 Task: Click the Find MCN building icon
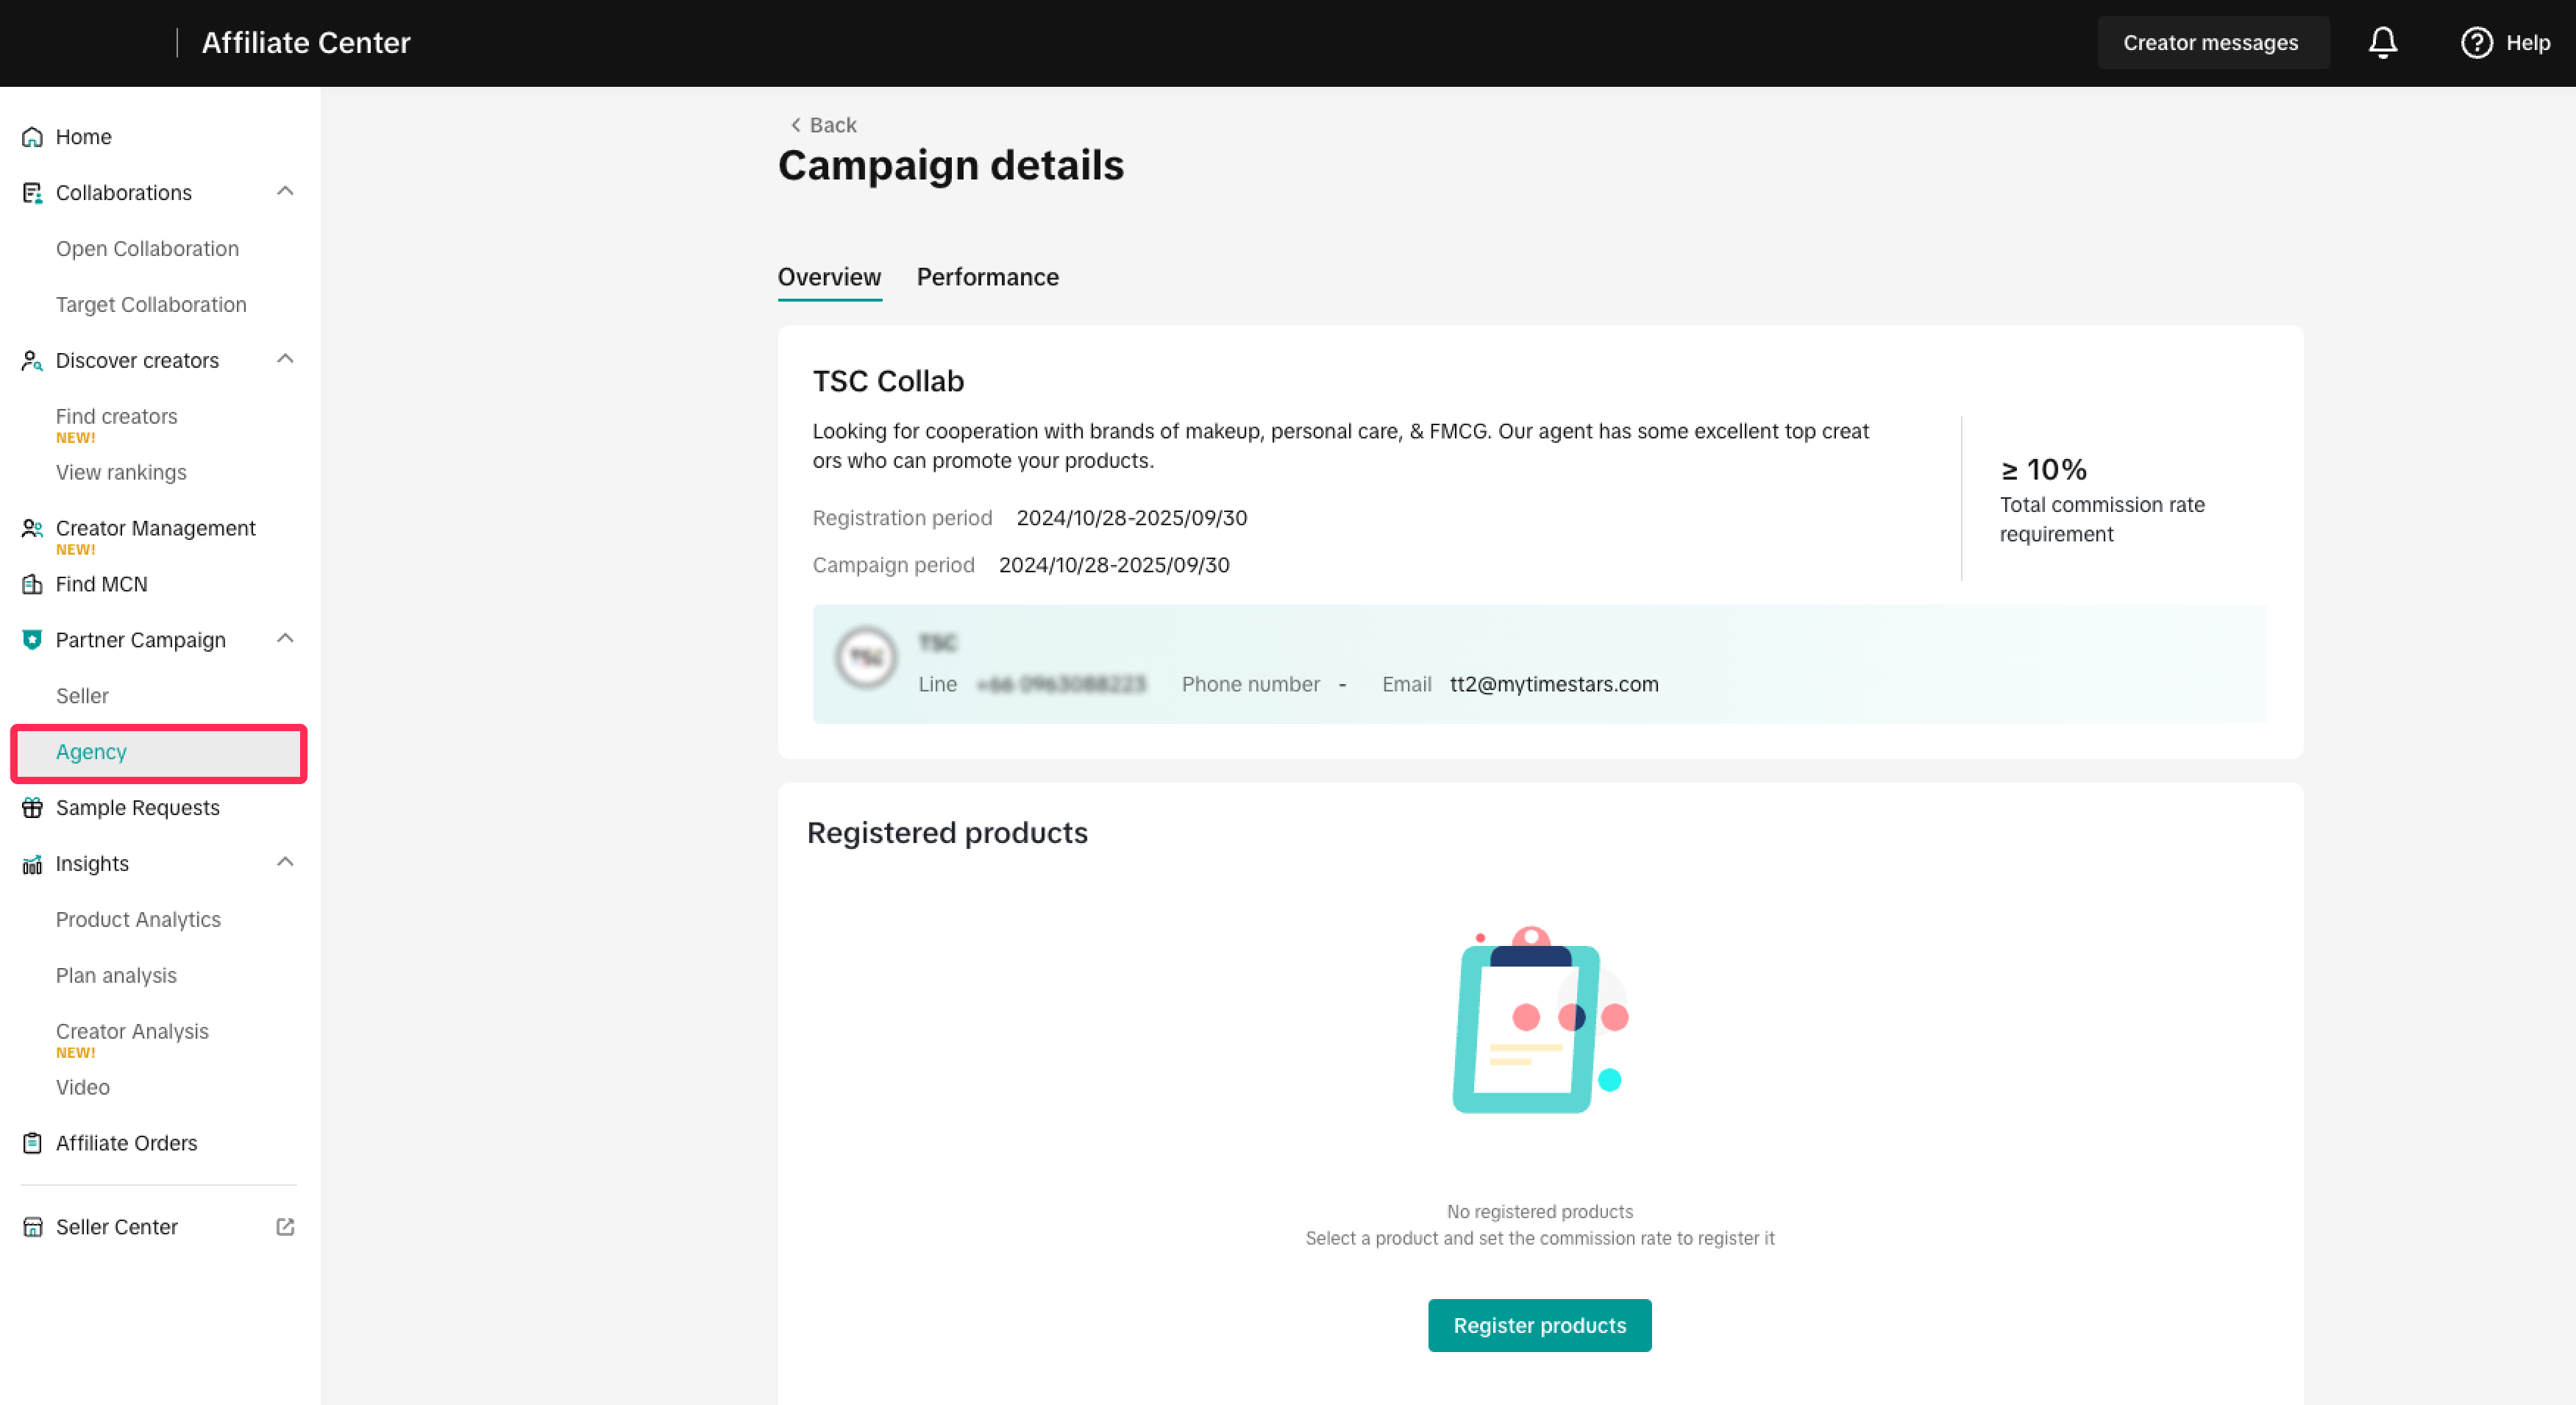tap(32, 584)
